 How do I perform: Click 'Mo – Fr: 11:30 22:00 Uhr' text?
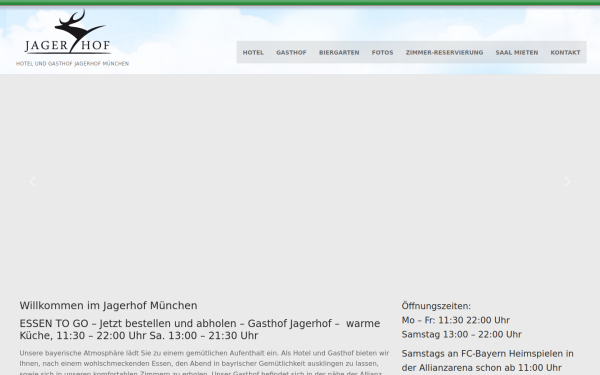[x=456, y=320]
